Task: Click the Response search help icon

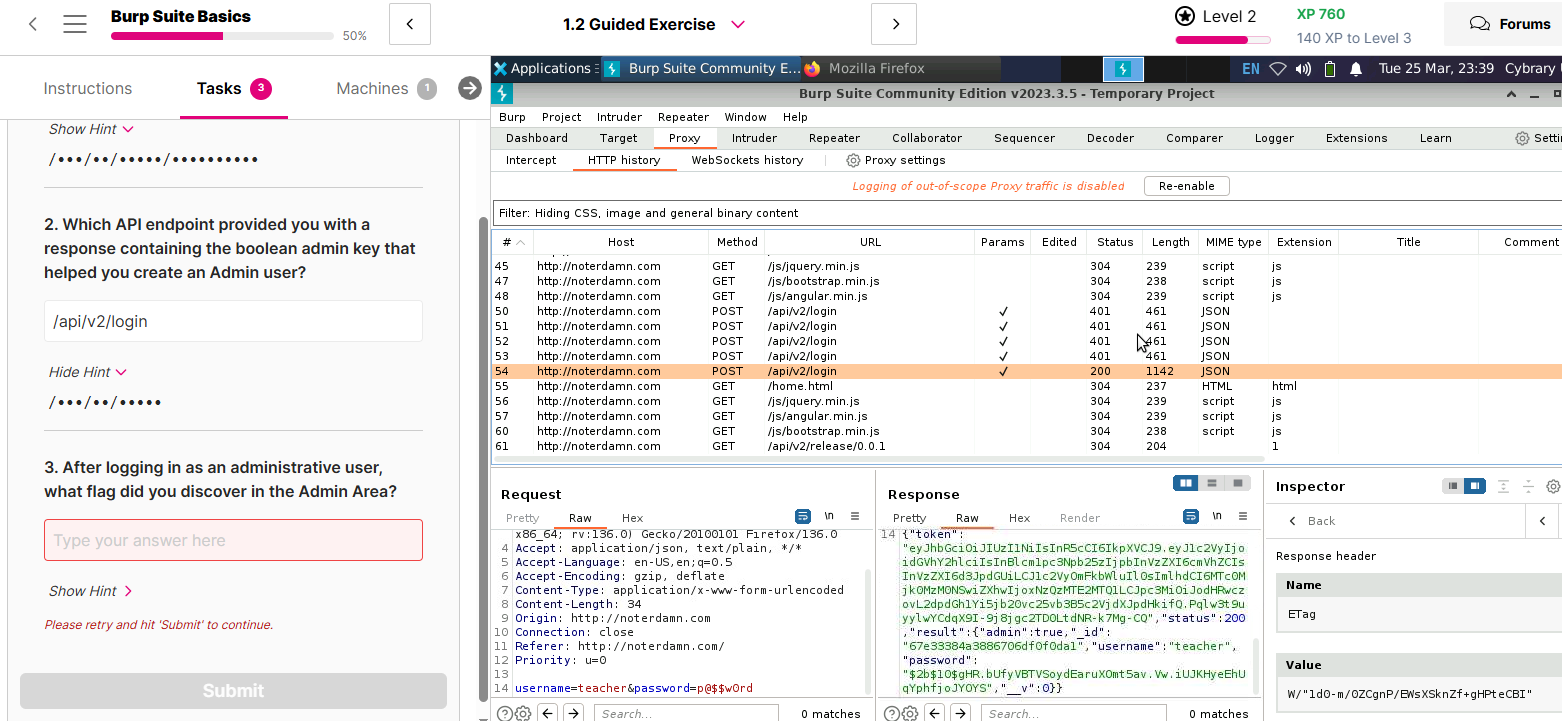Action: [x=892, y=713]
